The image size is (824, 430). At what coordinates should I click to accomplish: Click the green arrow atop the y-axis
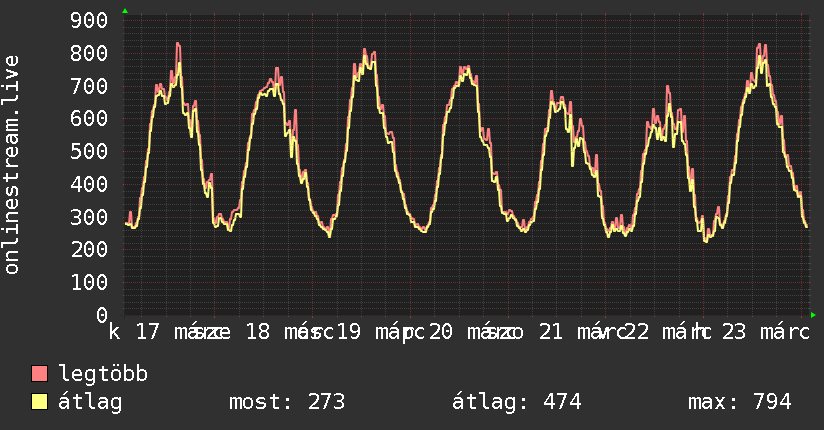coord(125,11)
